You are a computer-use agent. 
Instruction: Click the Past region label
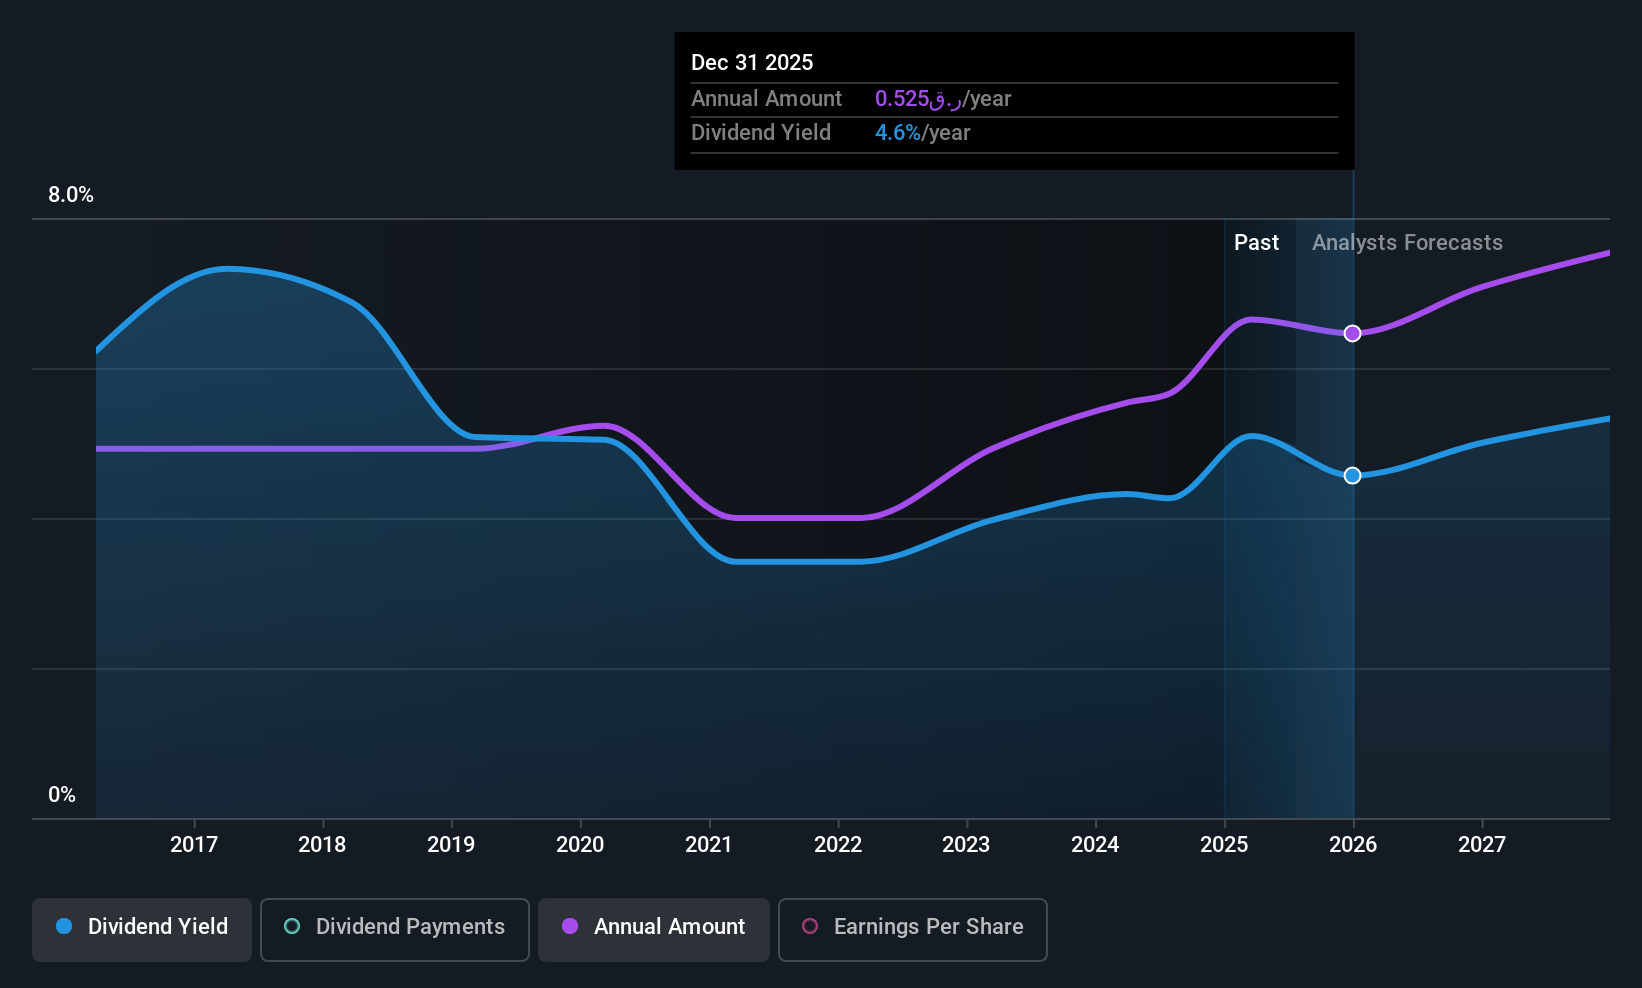(x=1256, y=243)
